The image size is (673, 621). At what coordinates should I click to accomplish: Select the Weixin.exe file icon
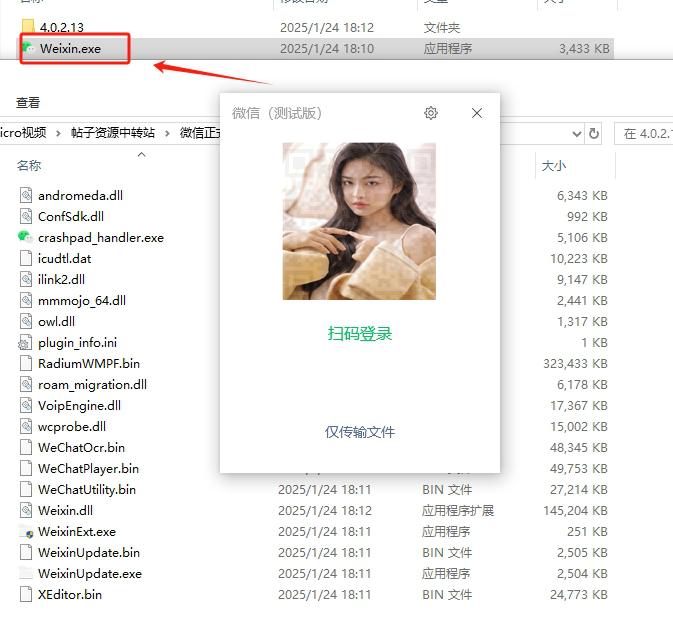point(28,48)
